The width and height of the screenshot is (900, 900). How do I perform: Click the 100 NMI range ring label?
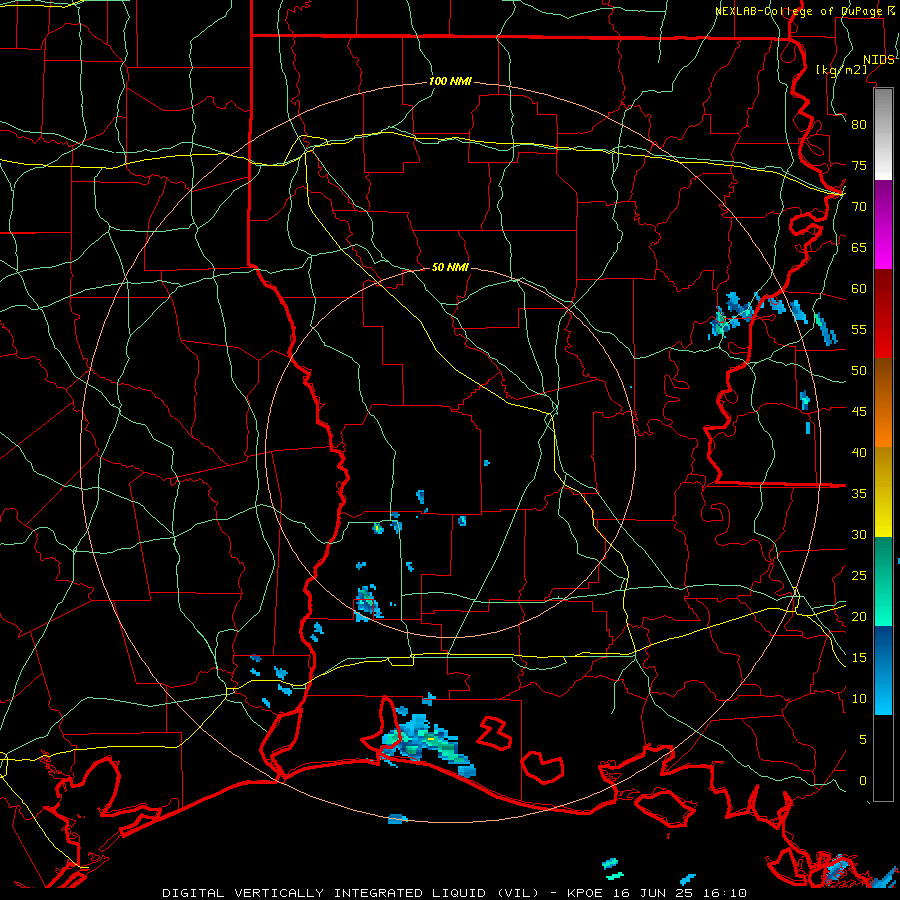[x=450, y=81]
